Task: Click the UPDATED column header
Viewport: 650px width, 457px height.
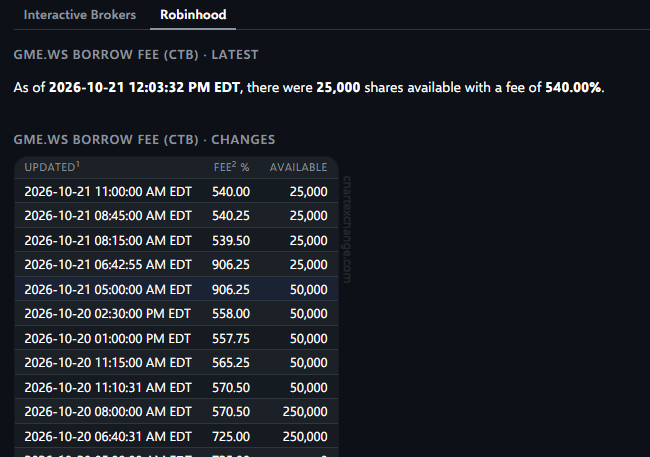Action: (50, 167)
